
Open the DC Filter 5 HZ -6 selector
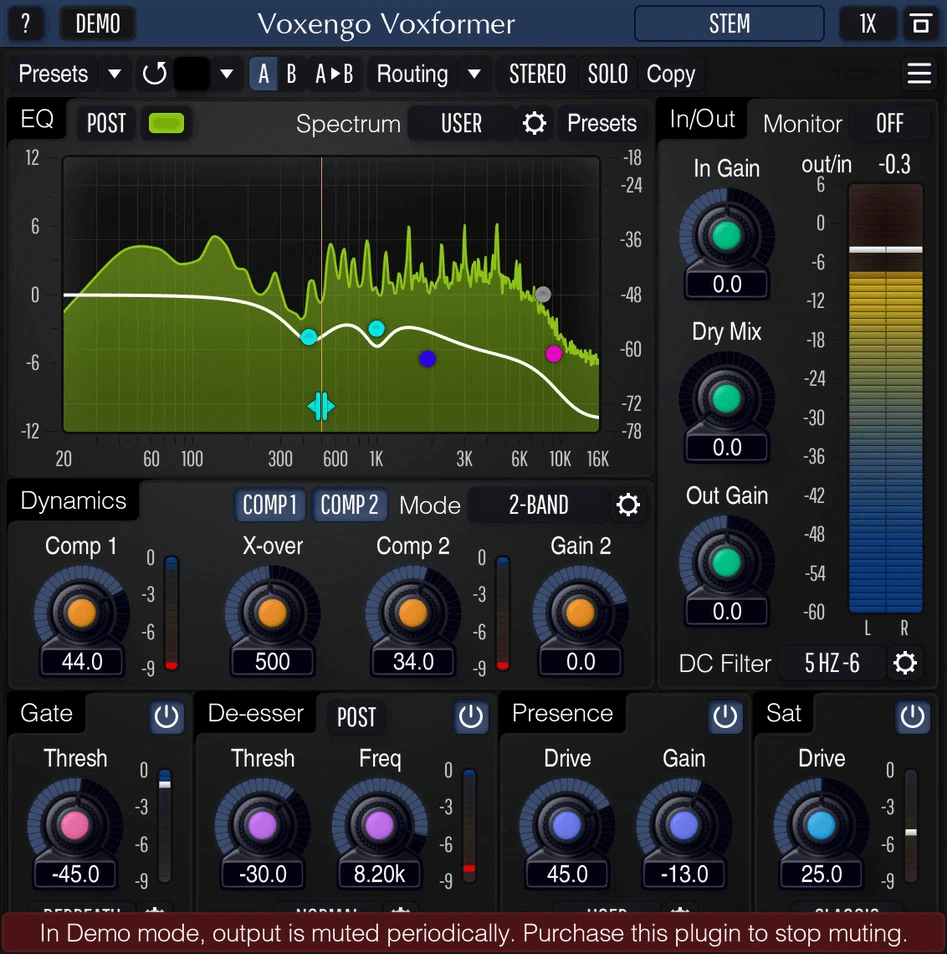[832, 663]
